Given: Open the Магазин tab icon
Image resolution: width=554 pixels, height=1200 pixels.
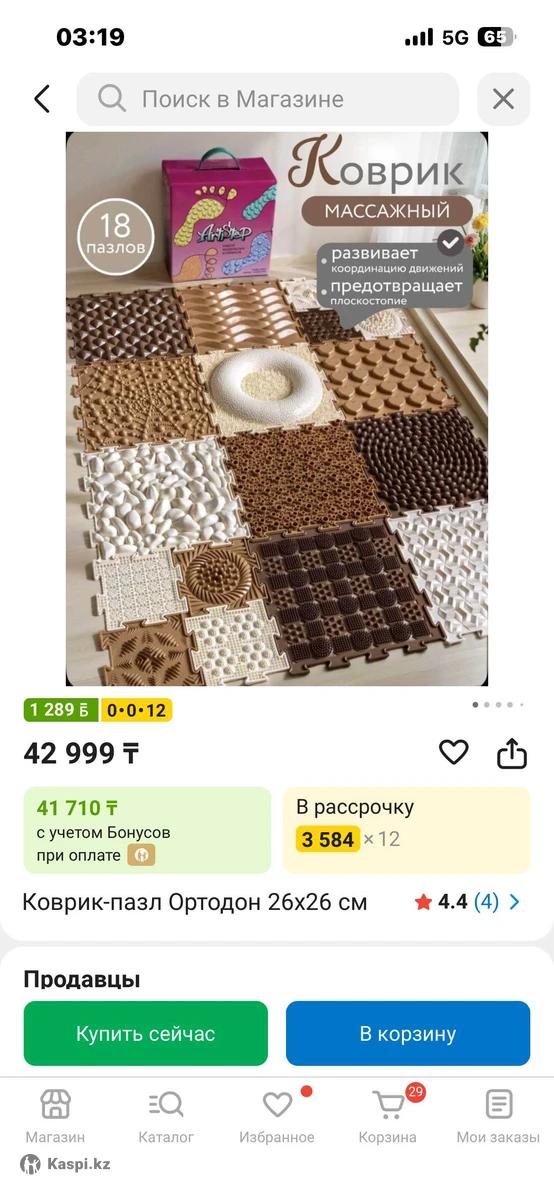Looking at the screenshot, I should click(x=55, y=1104).
